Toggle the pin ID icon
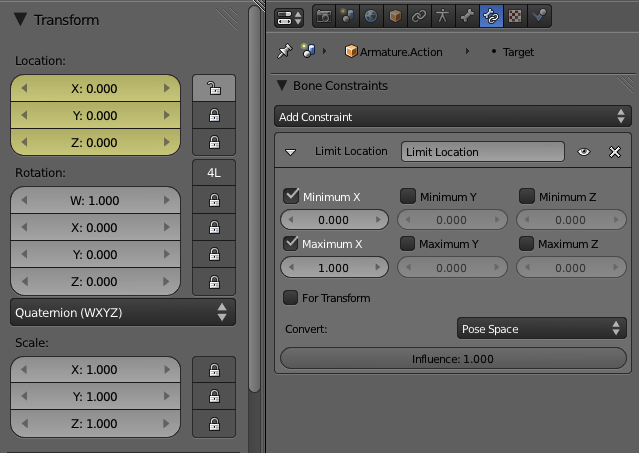The image size is (639, 453). tap(284, 52)
